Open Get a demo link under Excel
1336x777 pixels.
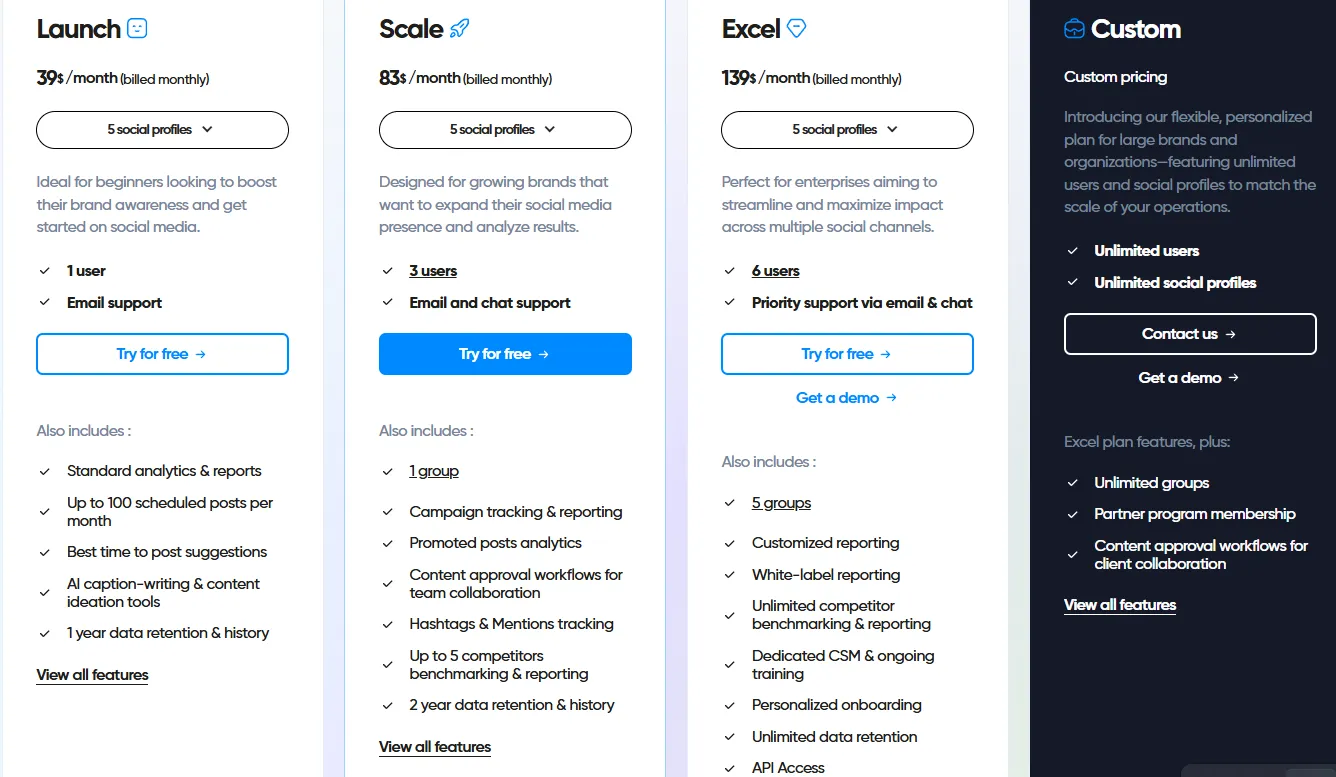(846, 398)
